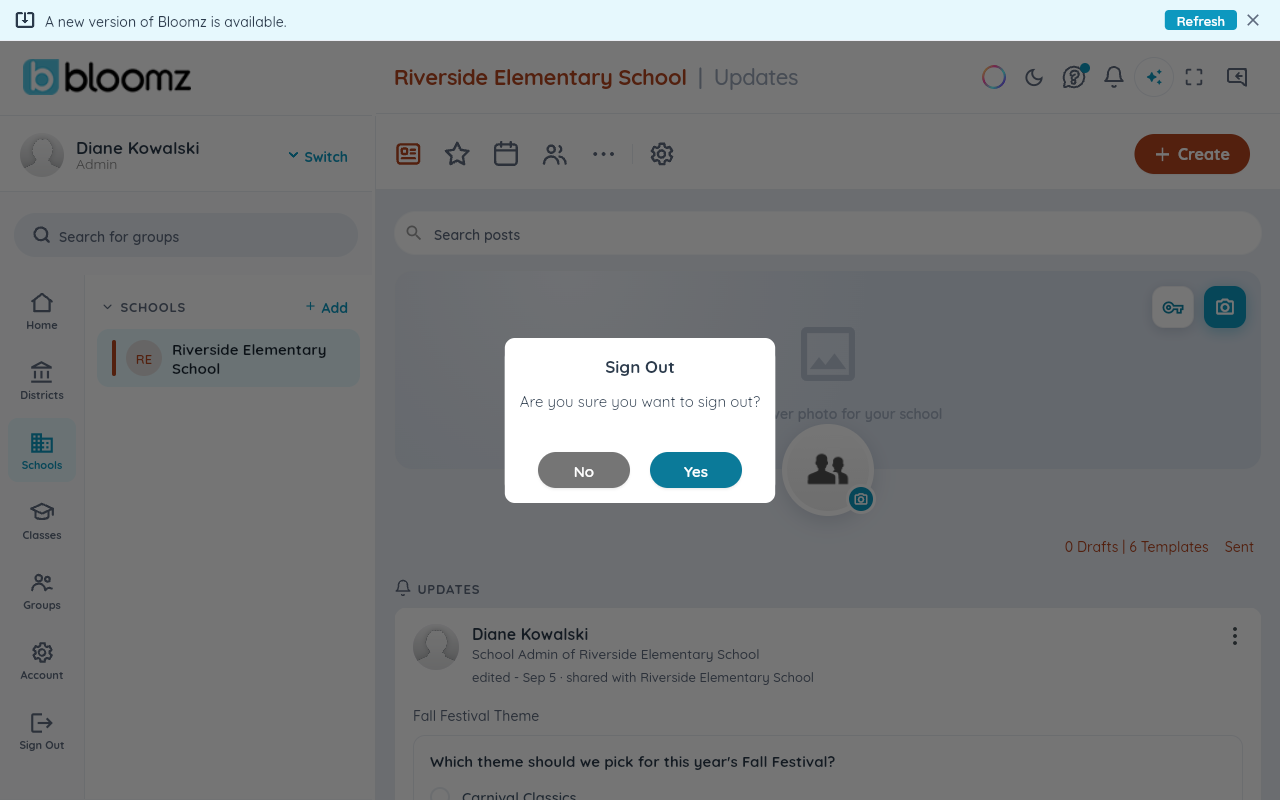
Task: Open Sent posts link
Action: pos(1239,547)
